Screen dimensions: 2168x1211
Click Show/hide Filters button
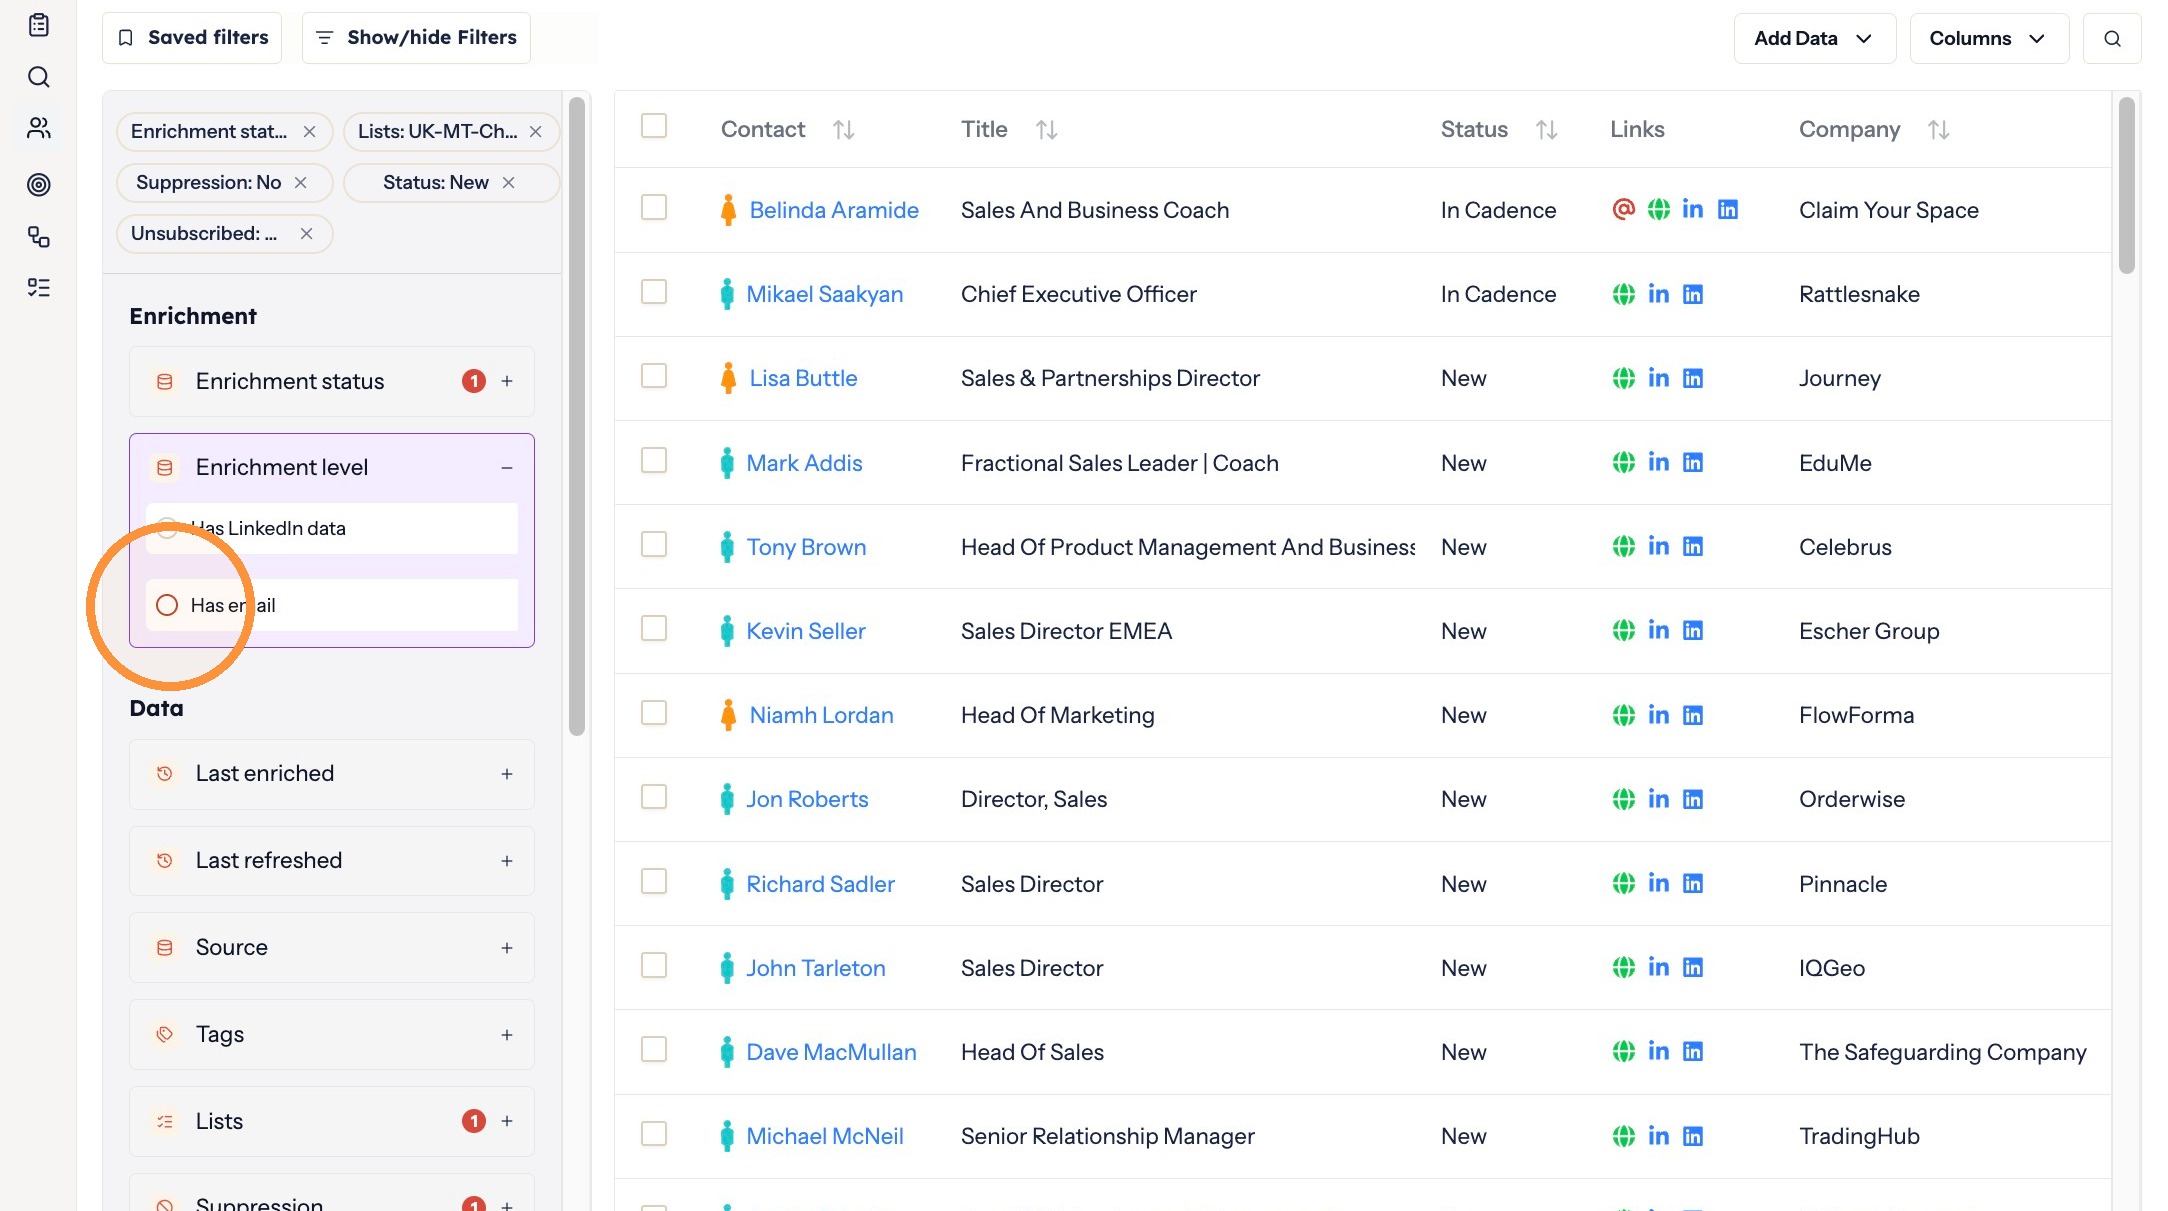click(x=416, y=38)
